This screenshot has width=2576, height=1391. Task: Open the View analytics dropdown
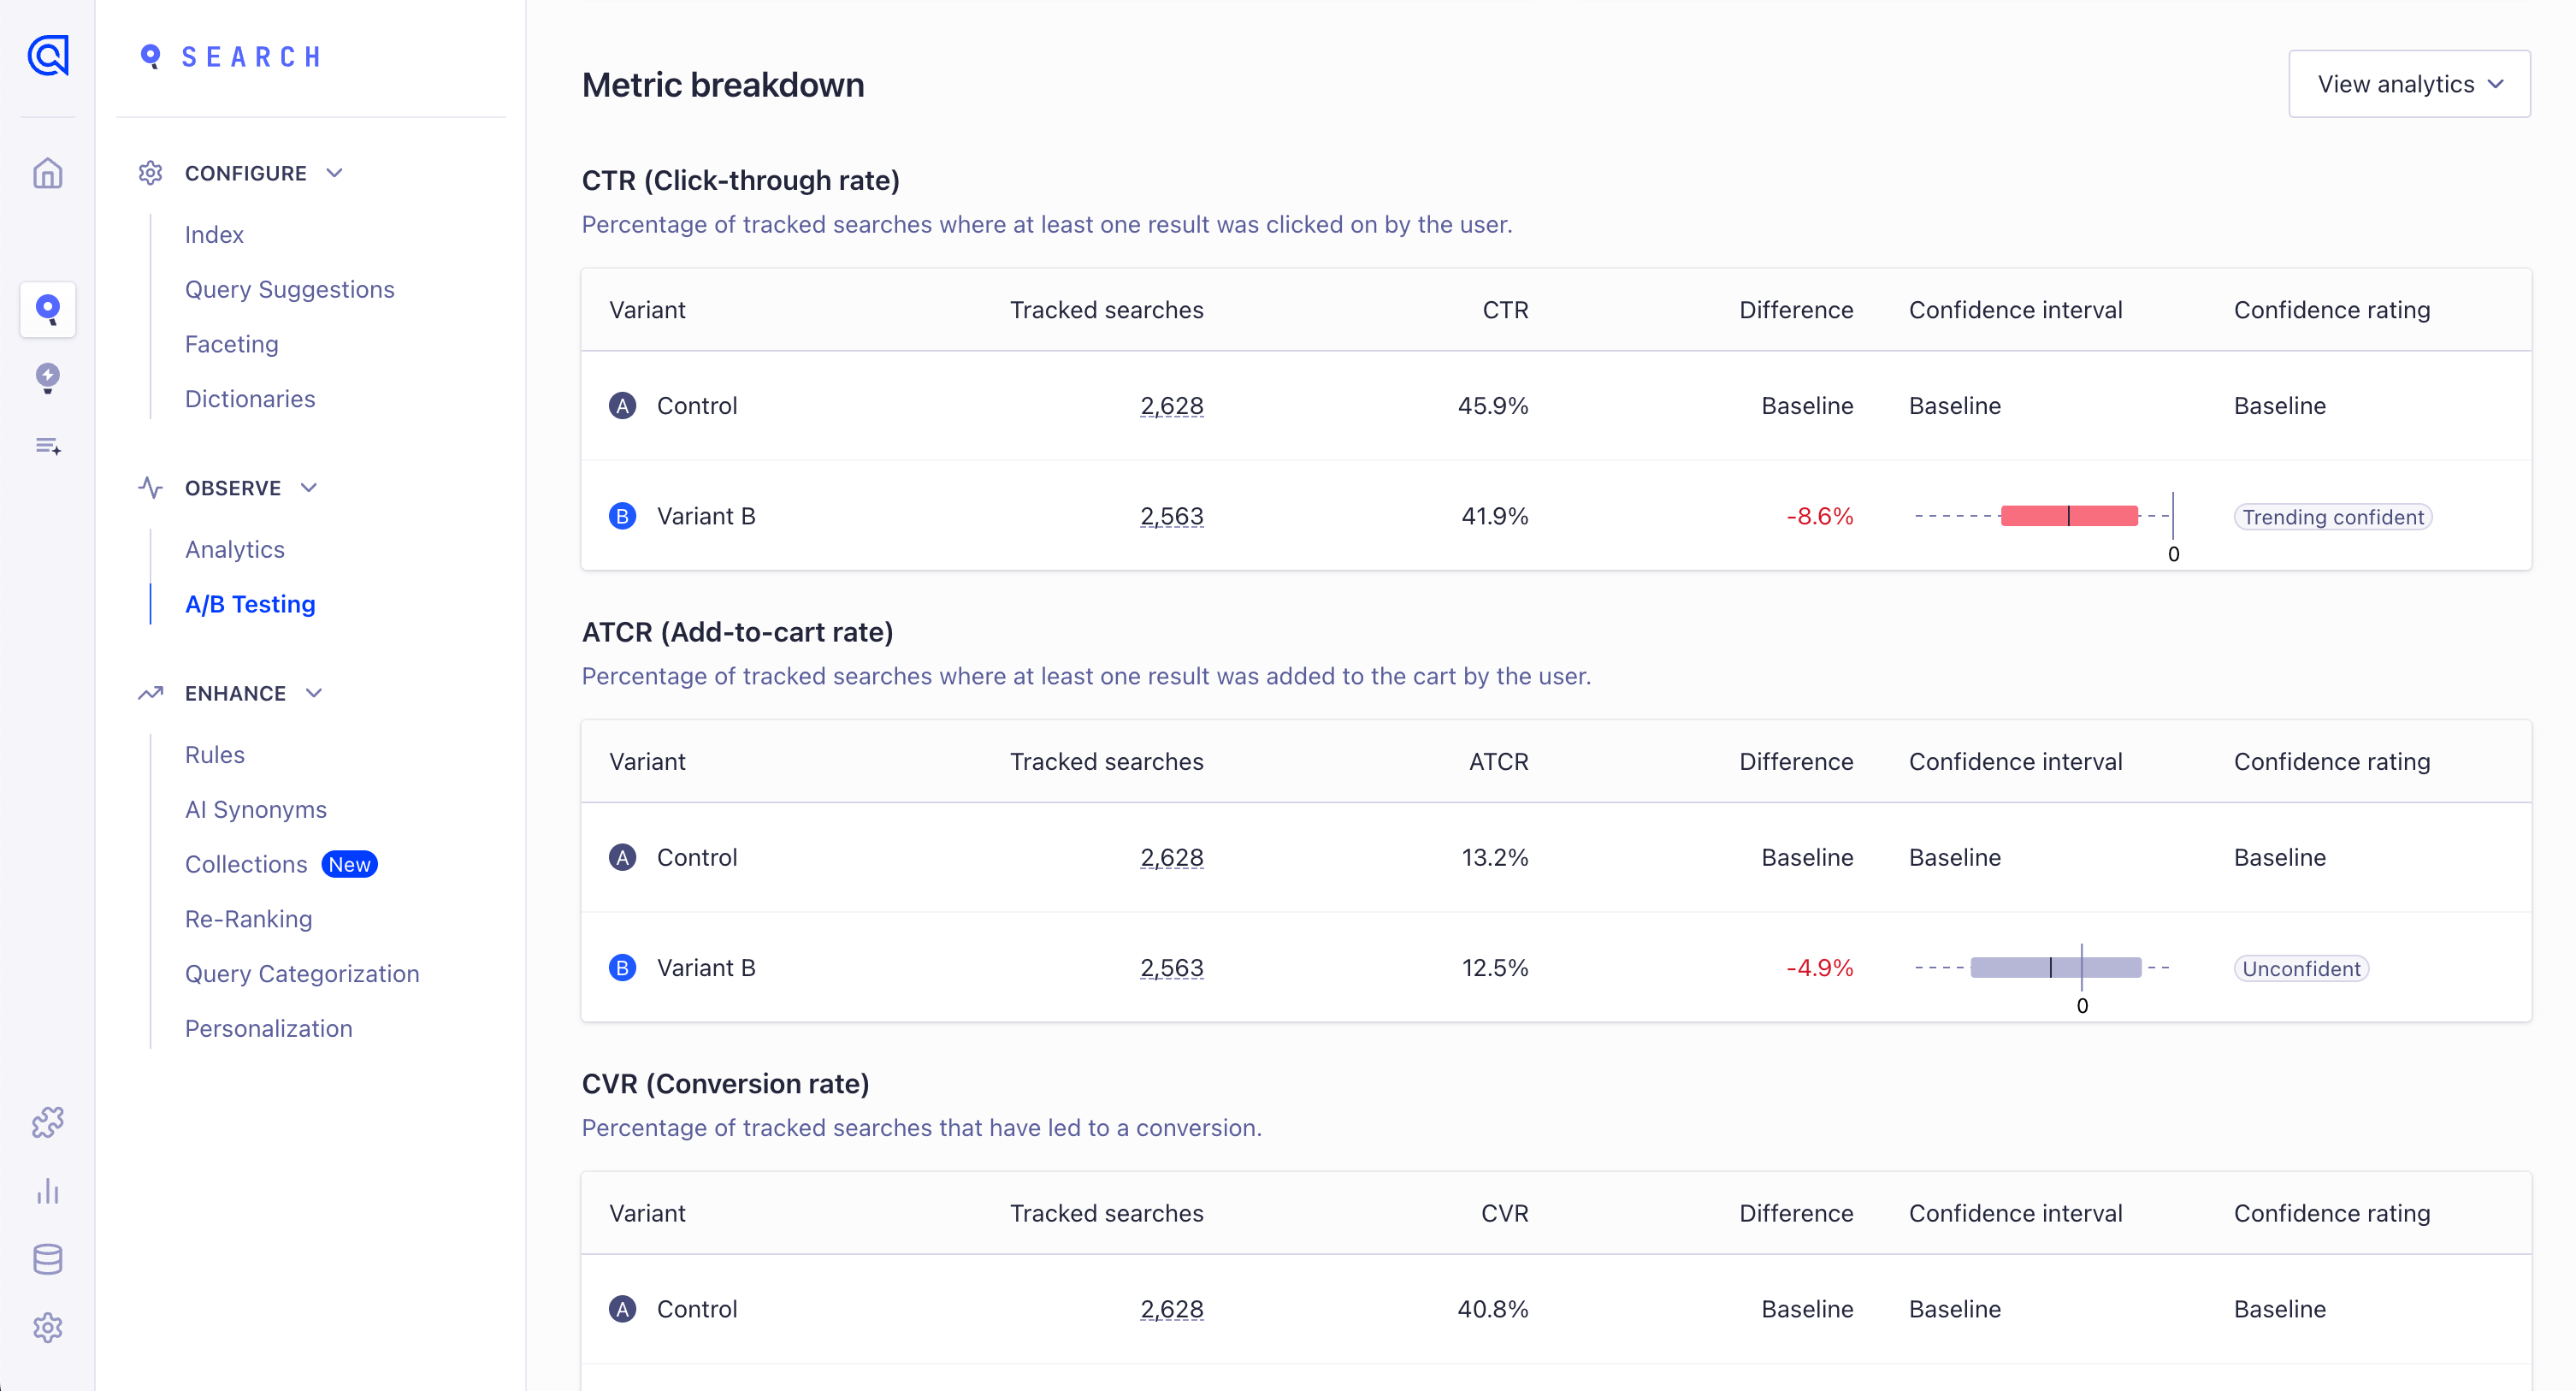tap(2409, 84)
